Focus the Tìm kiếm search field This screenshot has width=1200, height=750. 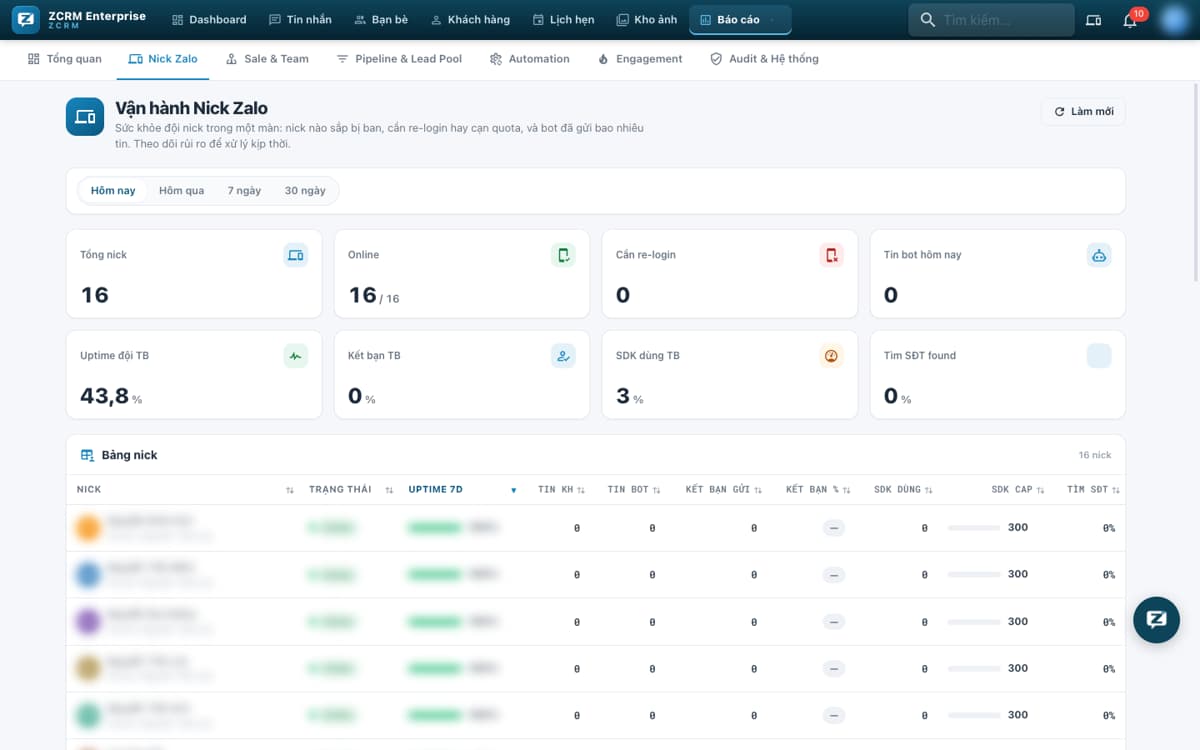click(x=991, y=20)
